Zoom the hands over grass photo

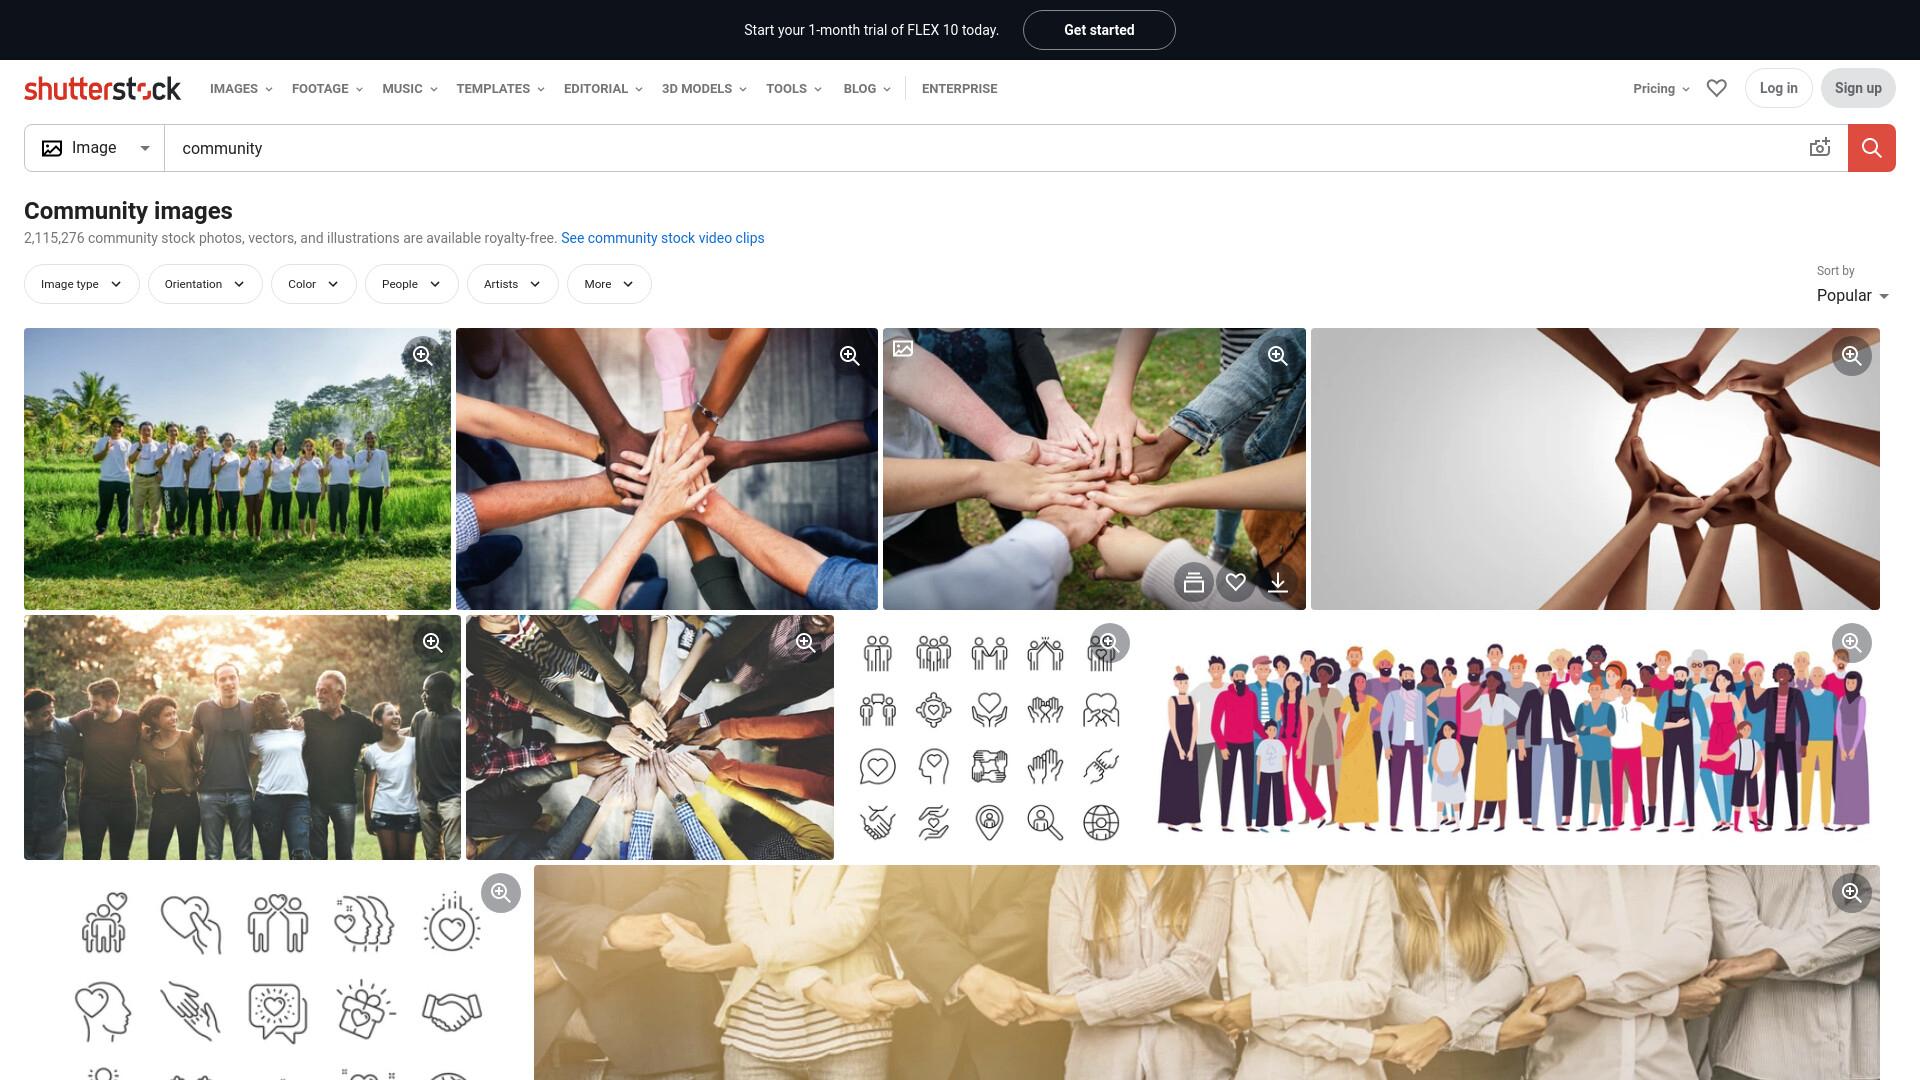(1277, 356)
